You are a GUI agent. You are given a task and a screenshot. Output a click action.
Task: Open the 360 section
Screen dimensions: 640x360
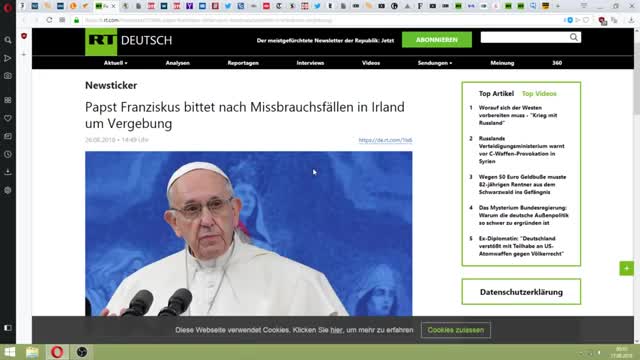(x=557, y=63)
